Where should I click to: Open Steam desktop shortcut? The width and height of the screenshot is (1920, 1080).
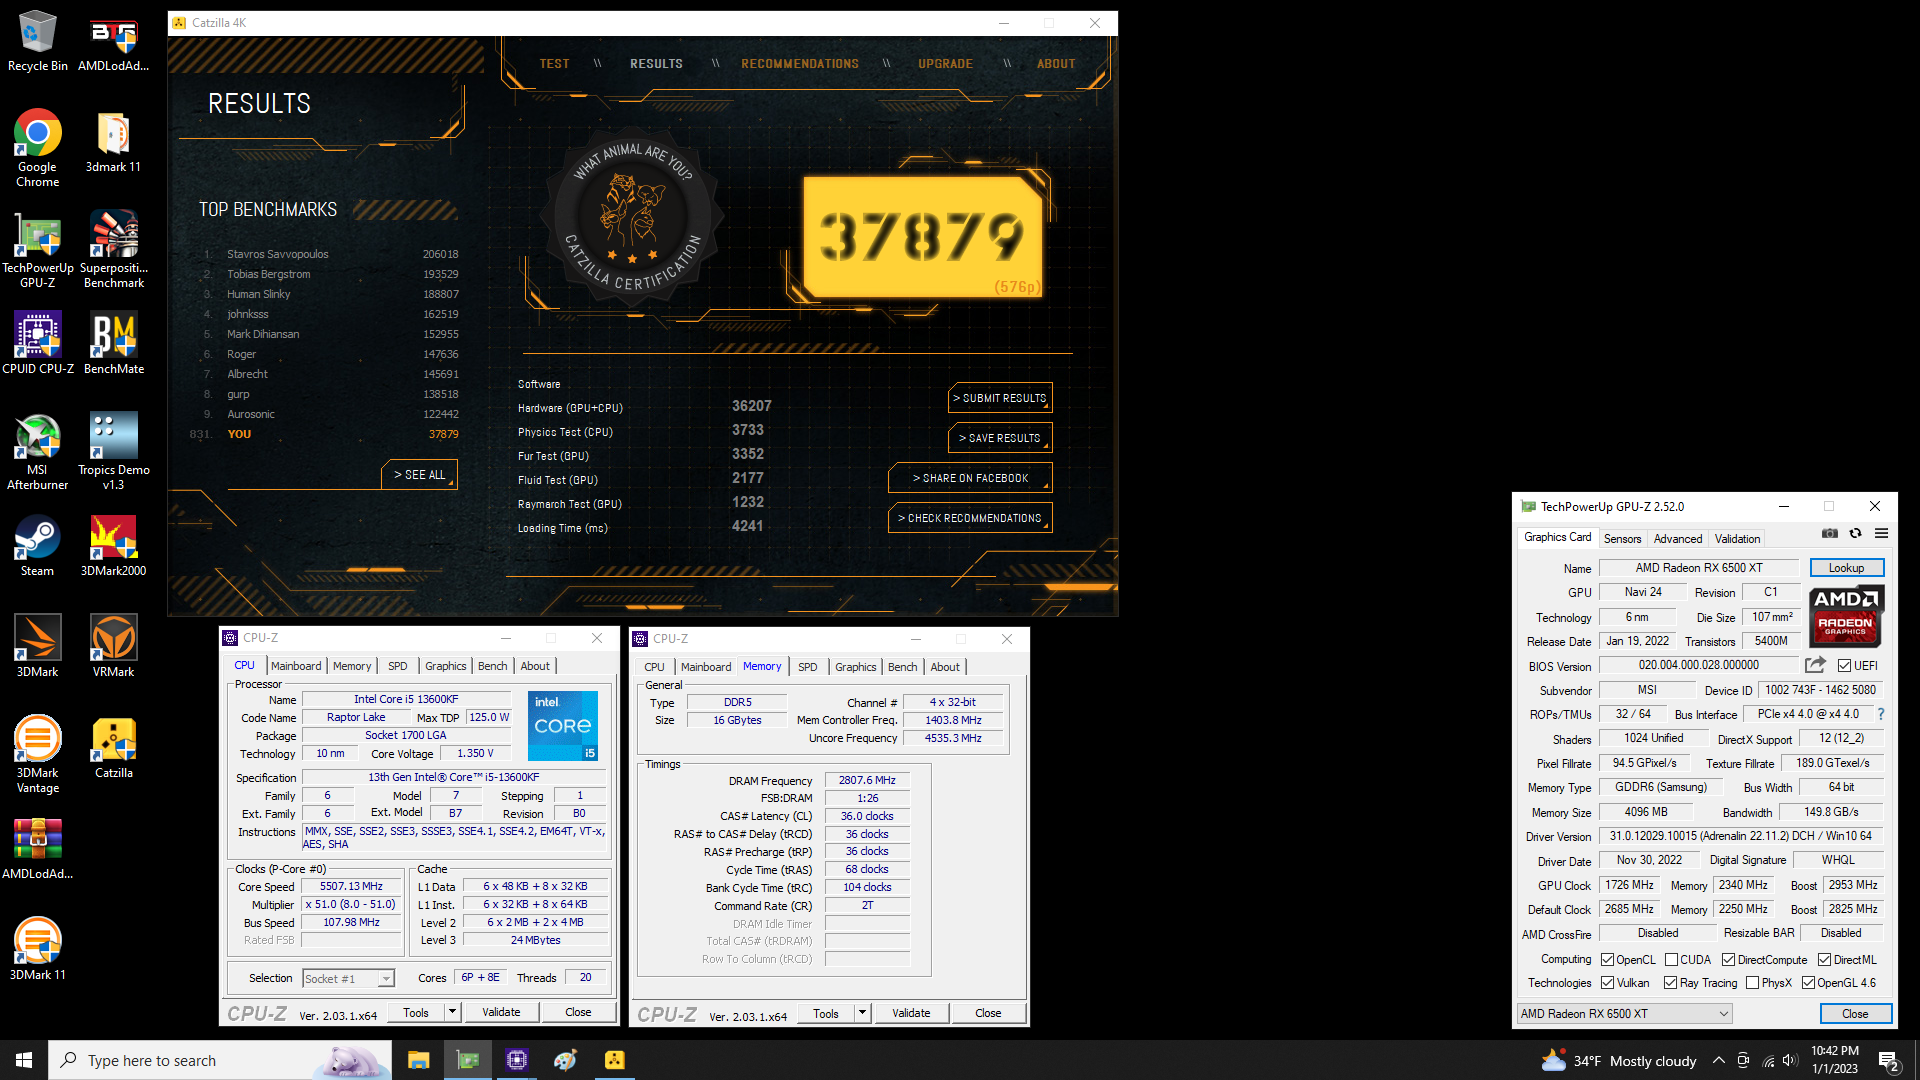[37, 546]
